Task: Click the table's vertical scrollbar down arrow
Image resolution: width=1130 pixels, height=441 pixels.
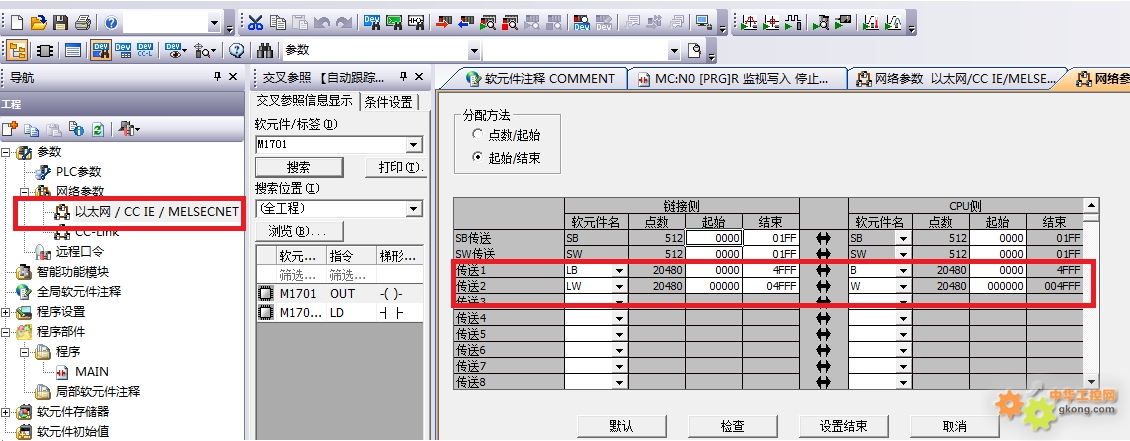Action: [x=1091, y=382]
